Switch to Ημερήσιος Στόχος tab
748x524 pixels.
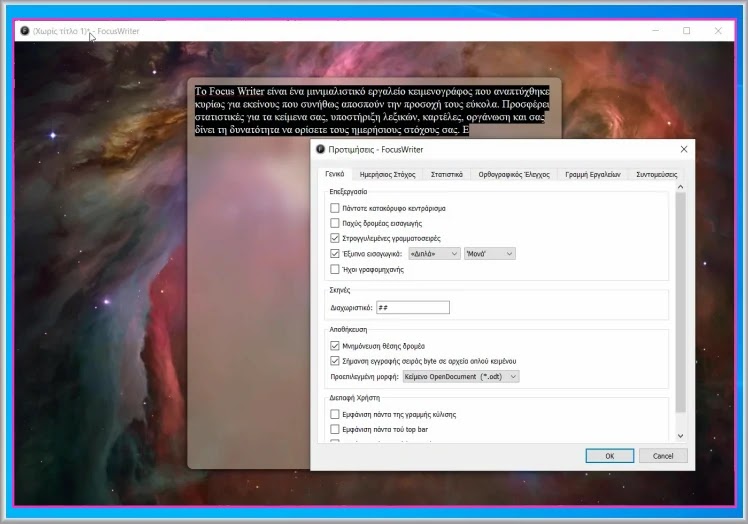tap(387, 175)
